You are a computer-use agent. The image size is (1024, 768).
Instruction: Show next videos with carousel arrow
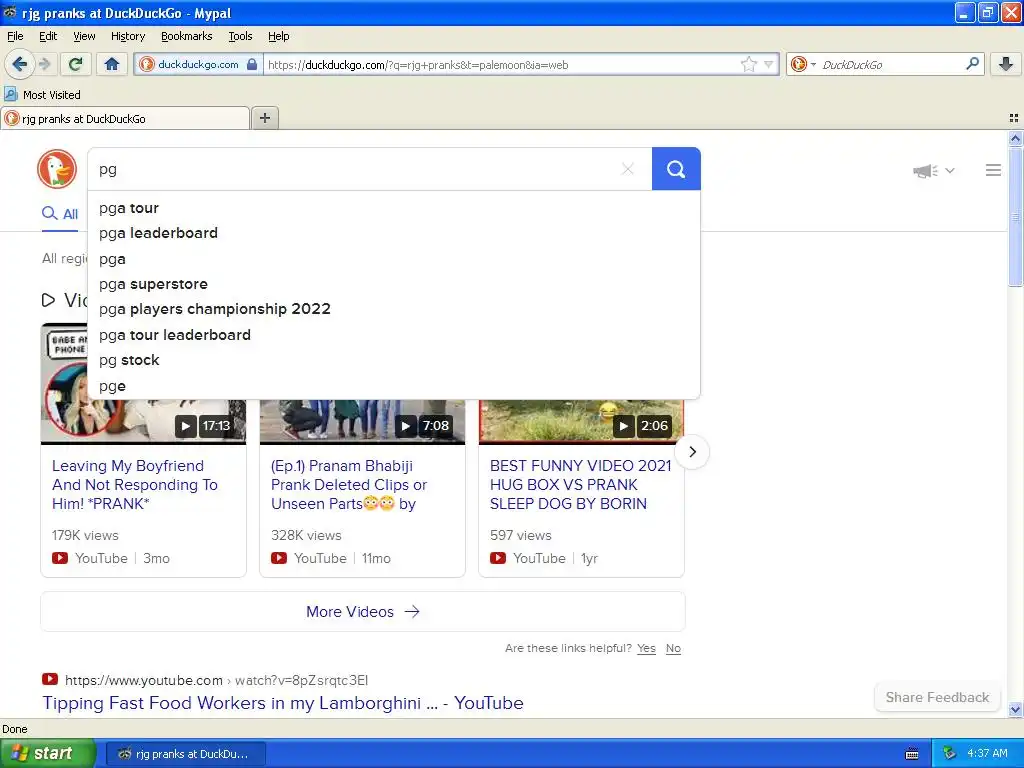coord(692,451)
